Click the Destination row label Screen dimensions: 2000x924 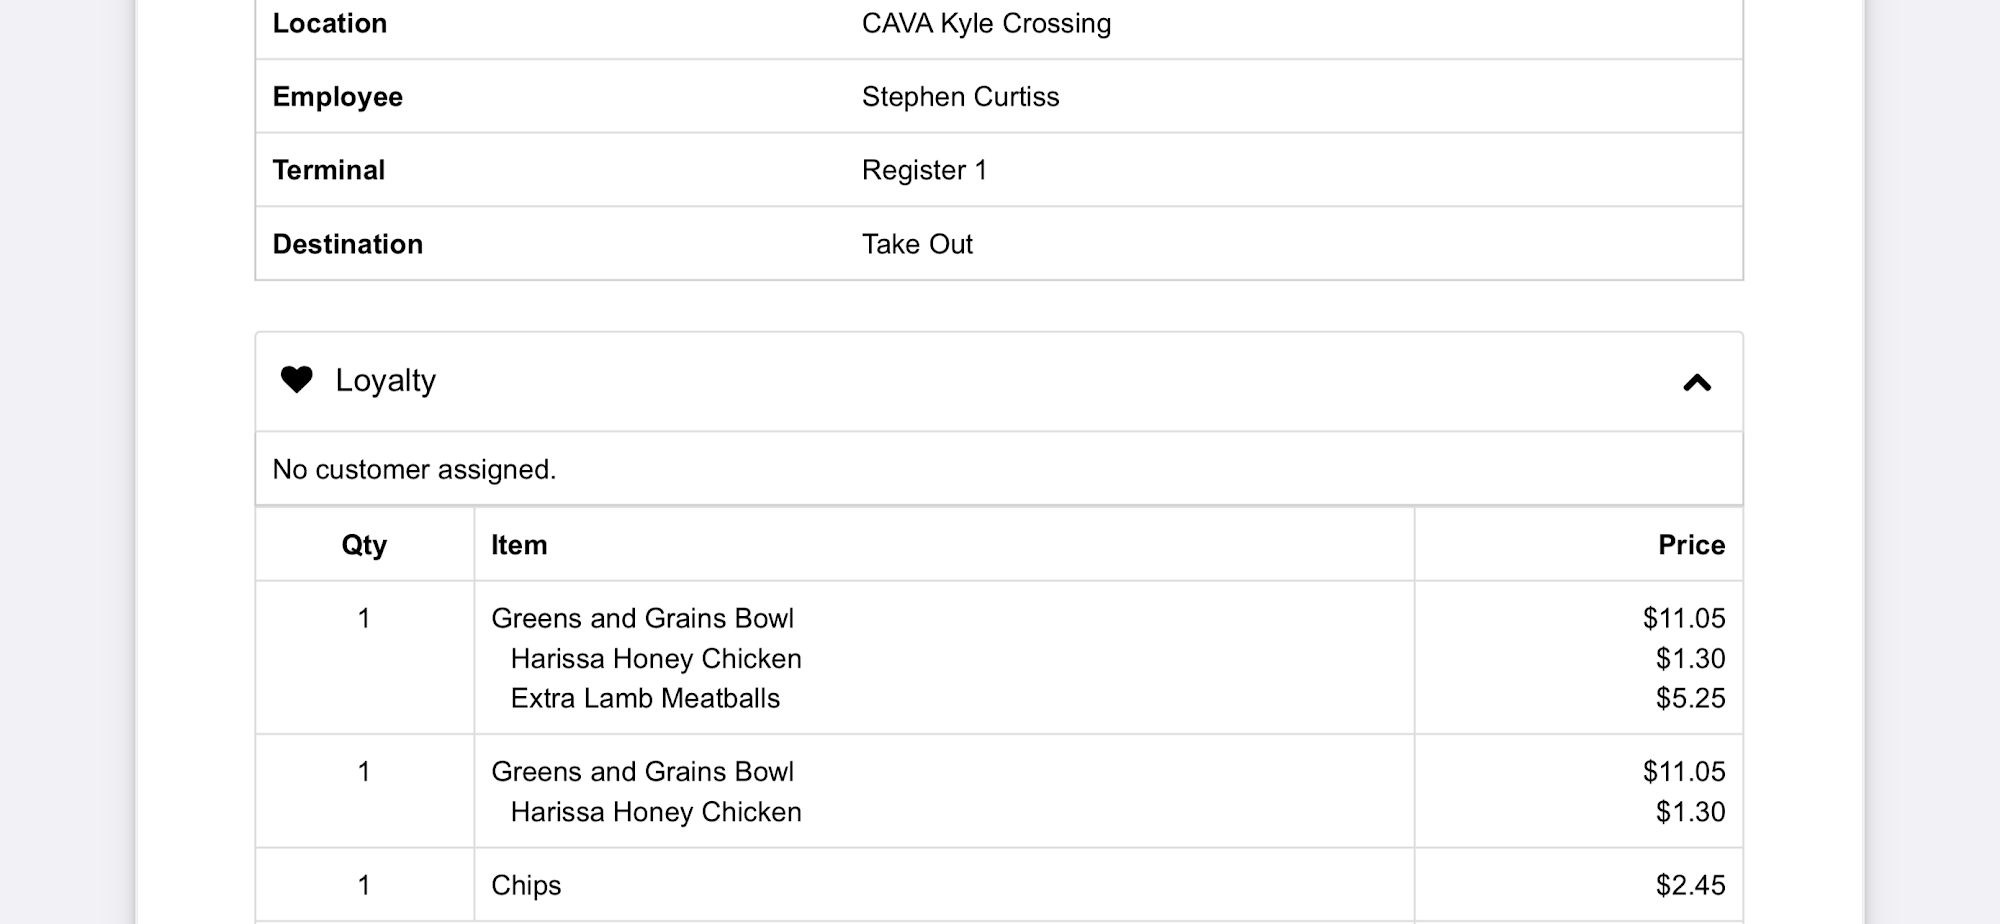[348, 244]
